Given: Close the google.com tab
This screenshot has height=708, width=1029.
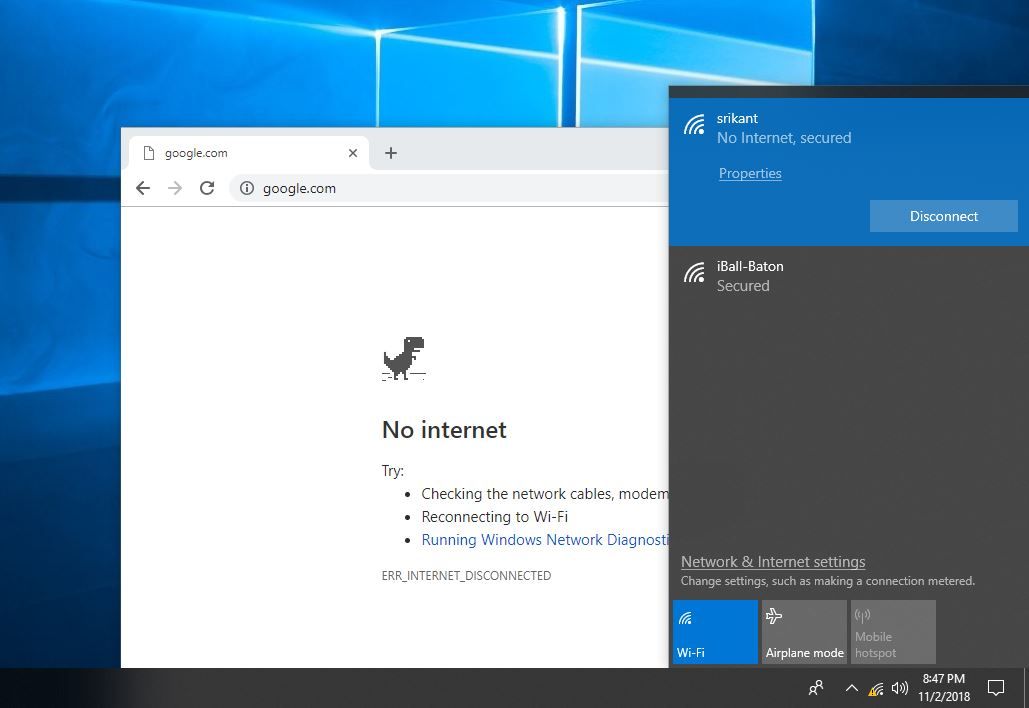Looking at the screenshot, I should coord(353,153).
